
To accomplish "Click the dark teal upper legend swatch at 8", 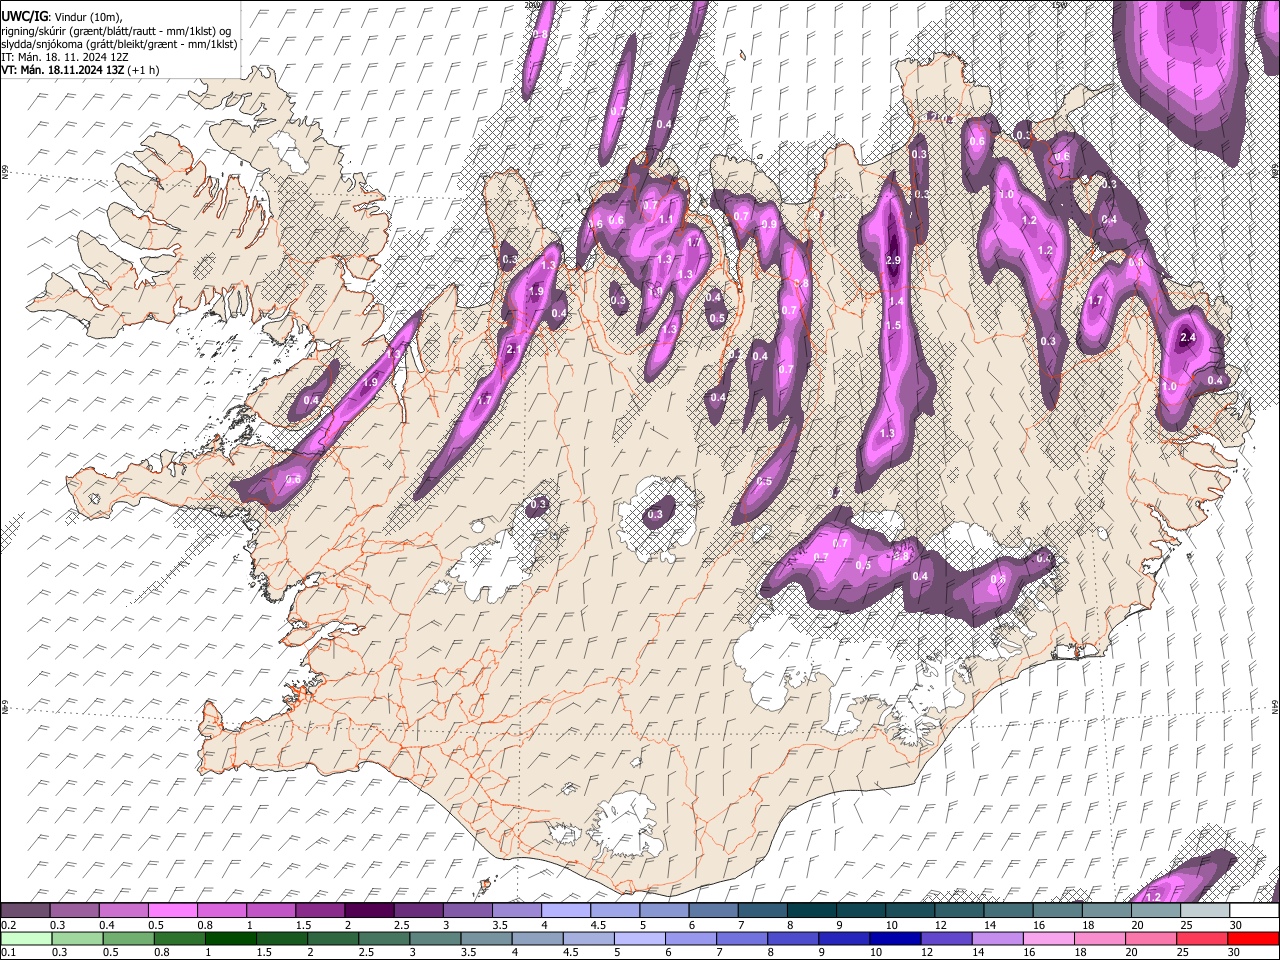I will tap(812, 910).
